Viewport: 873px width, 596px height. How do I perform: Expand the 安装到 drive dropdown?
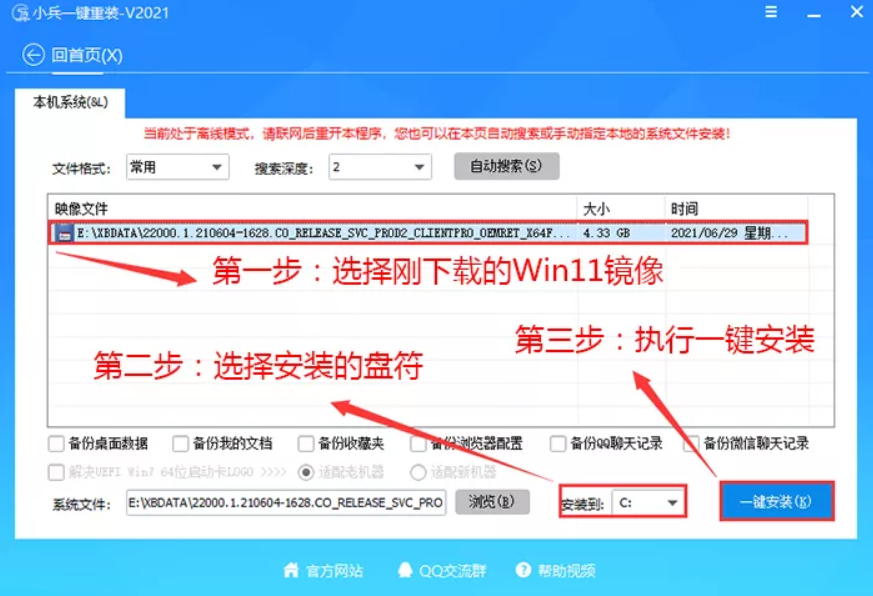pos(648,502)
